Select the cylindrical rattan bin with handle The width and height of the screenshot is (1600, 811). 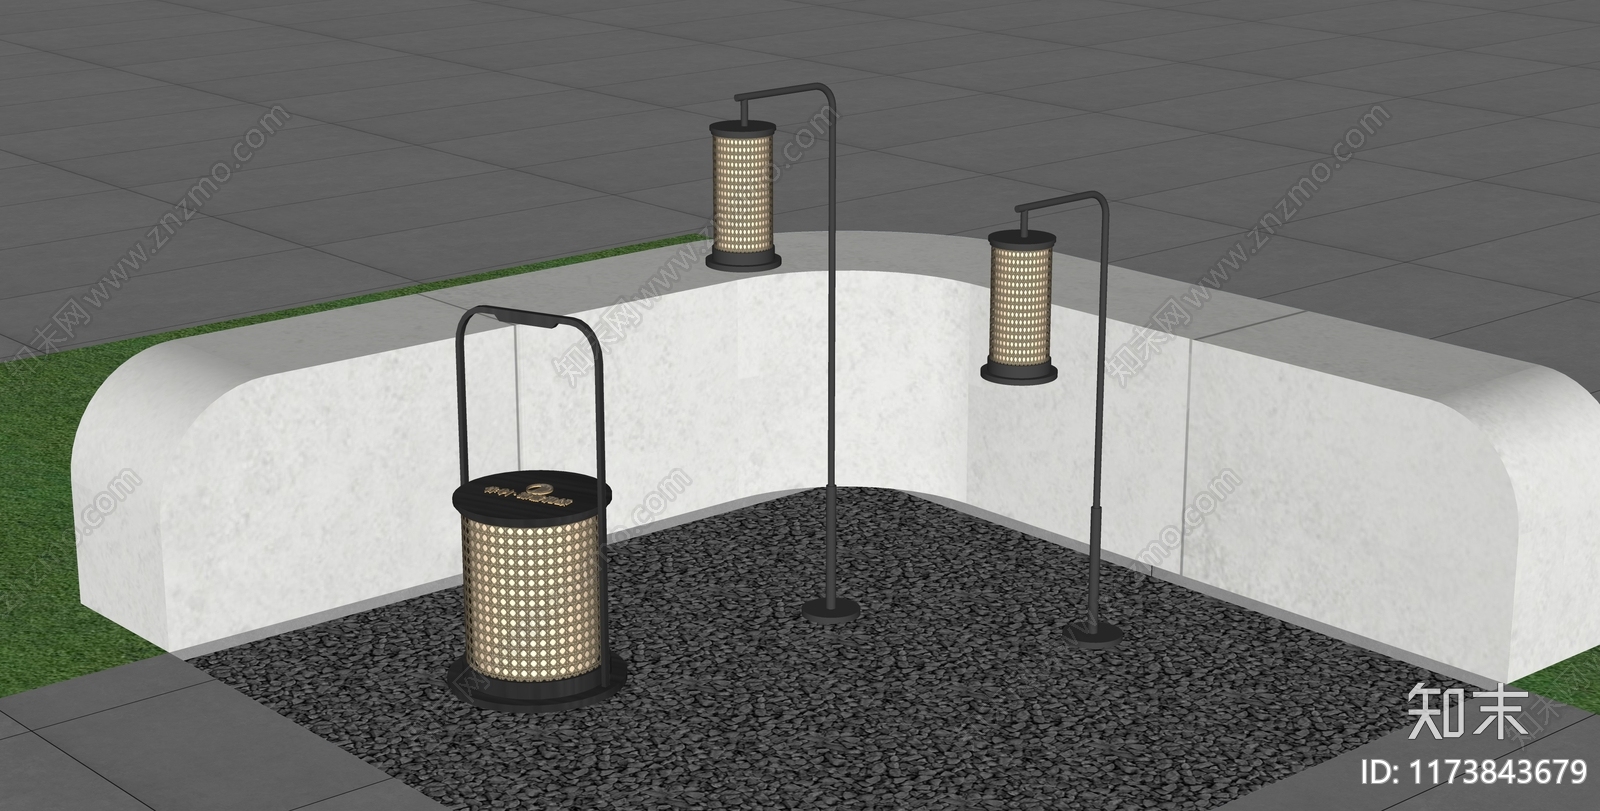click(536, 507)
